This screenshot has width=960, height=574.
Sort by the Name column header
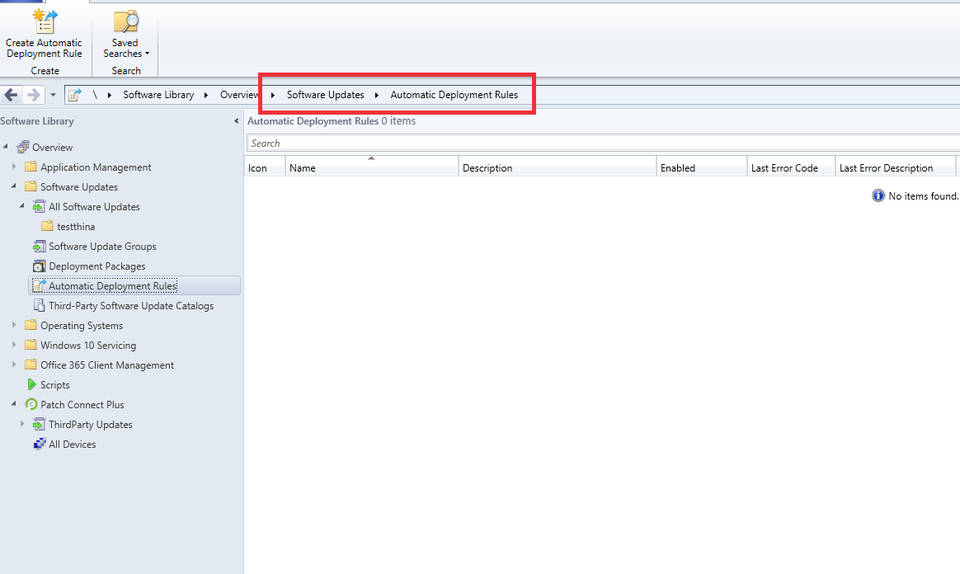click(370, 168)
